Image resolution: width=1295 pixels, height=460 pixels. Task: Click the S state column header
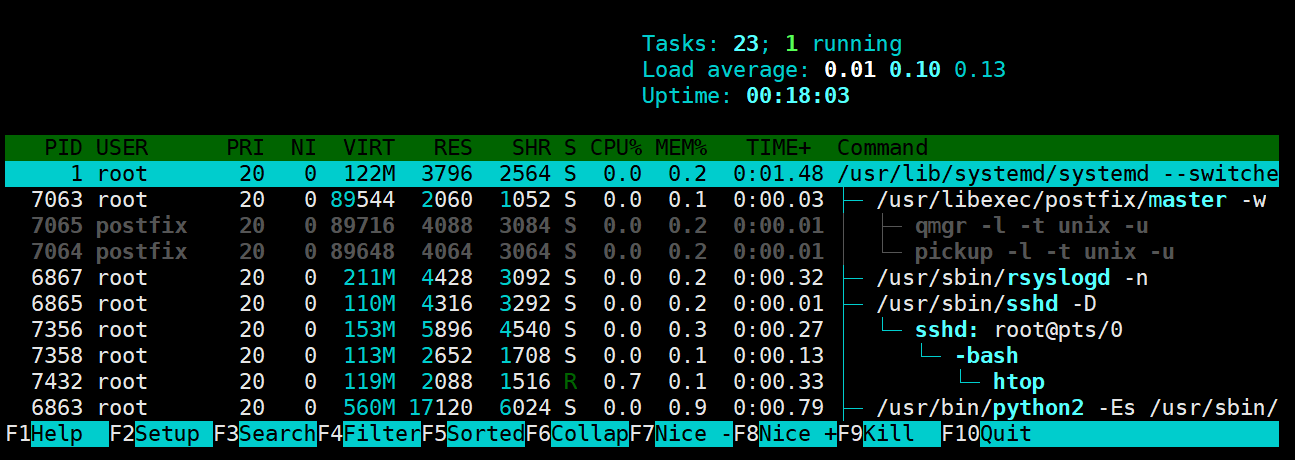[x=570, y=148]
